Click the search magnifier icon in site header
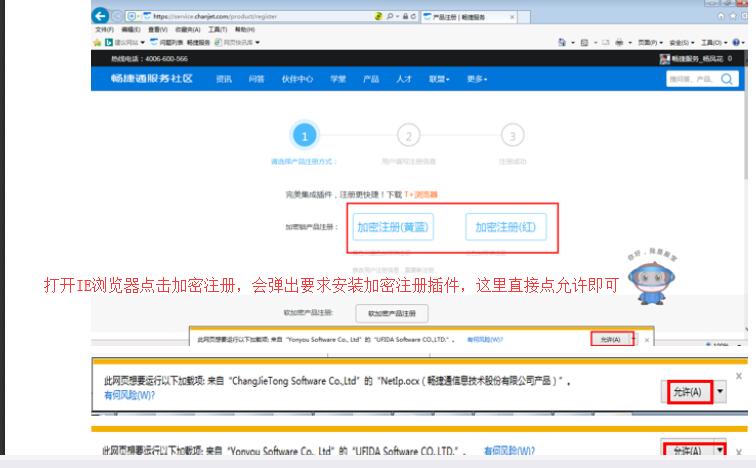The height and width of the screenshot is (468, 756). [727, 79]
